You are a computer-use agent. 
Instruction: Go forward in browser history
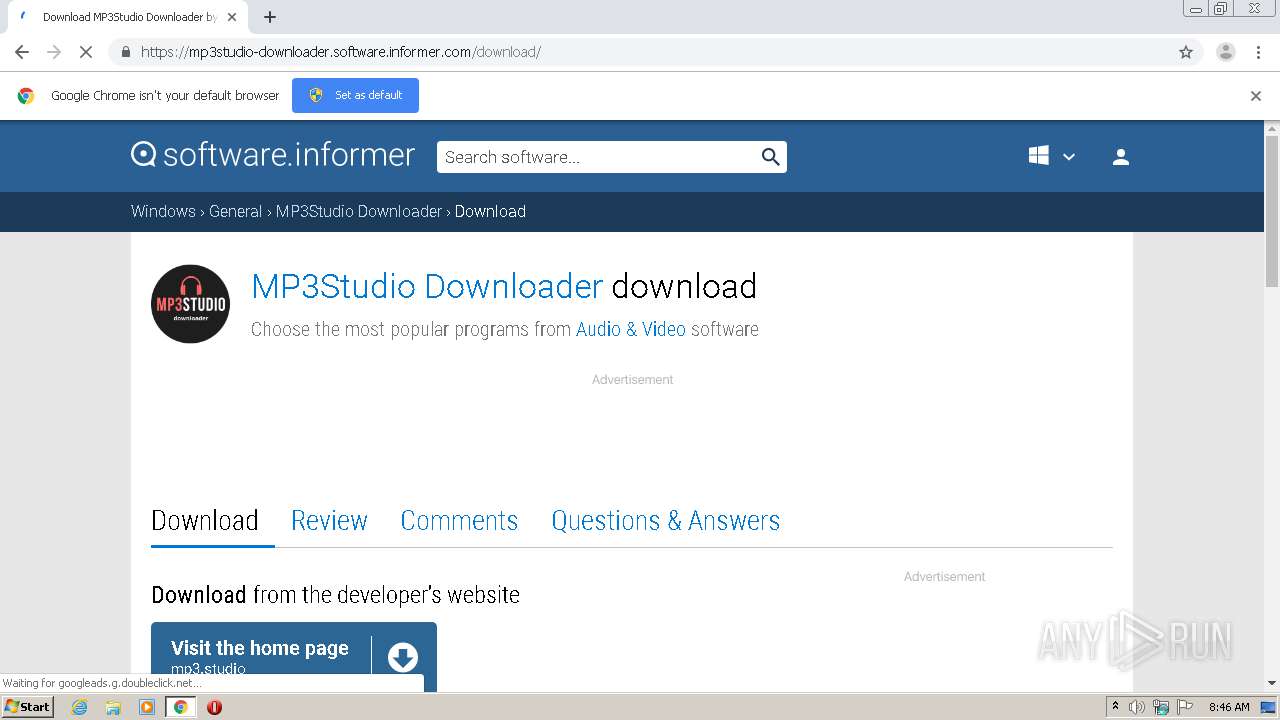coord(54,52)
